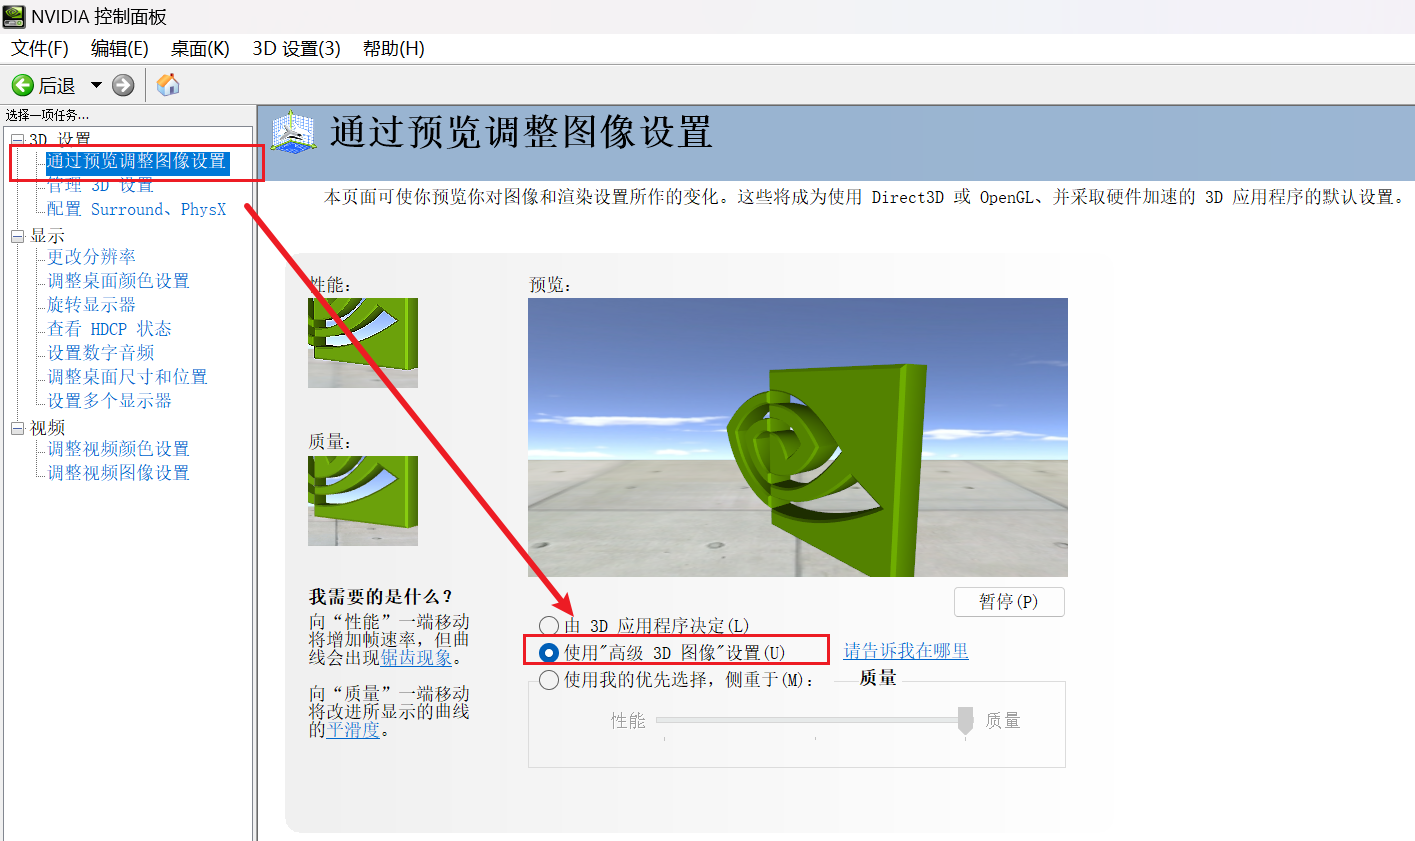This screenshot has height=841, width=1415.
Task: Open the 文件(F) menu
Action: [40, 48]
